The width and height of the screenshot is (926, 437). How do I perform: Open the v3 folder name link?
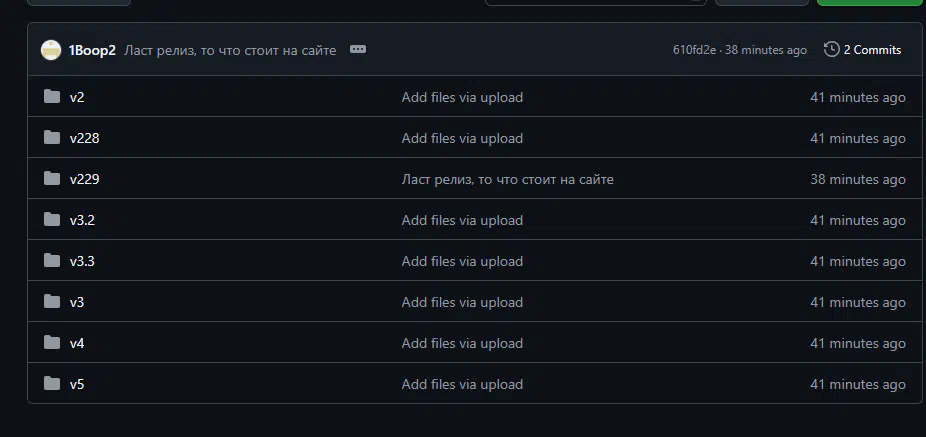pyautogui.click(x=77, y=302)
